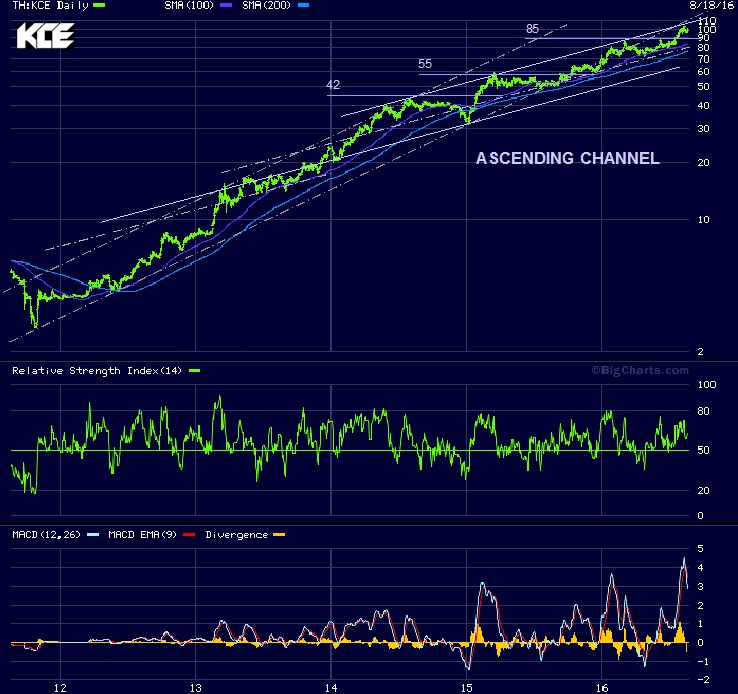Click the green Daily legend color swatch
Viewport: 738px width, 694px height.
(99, 6)
